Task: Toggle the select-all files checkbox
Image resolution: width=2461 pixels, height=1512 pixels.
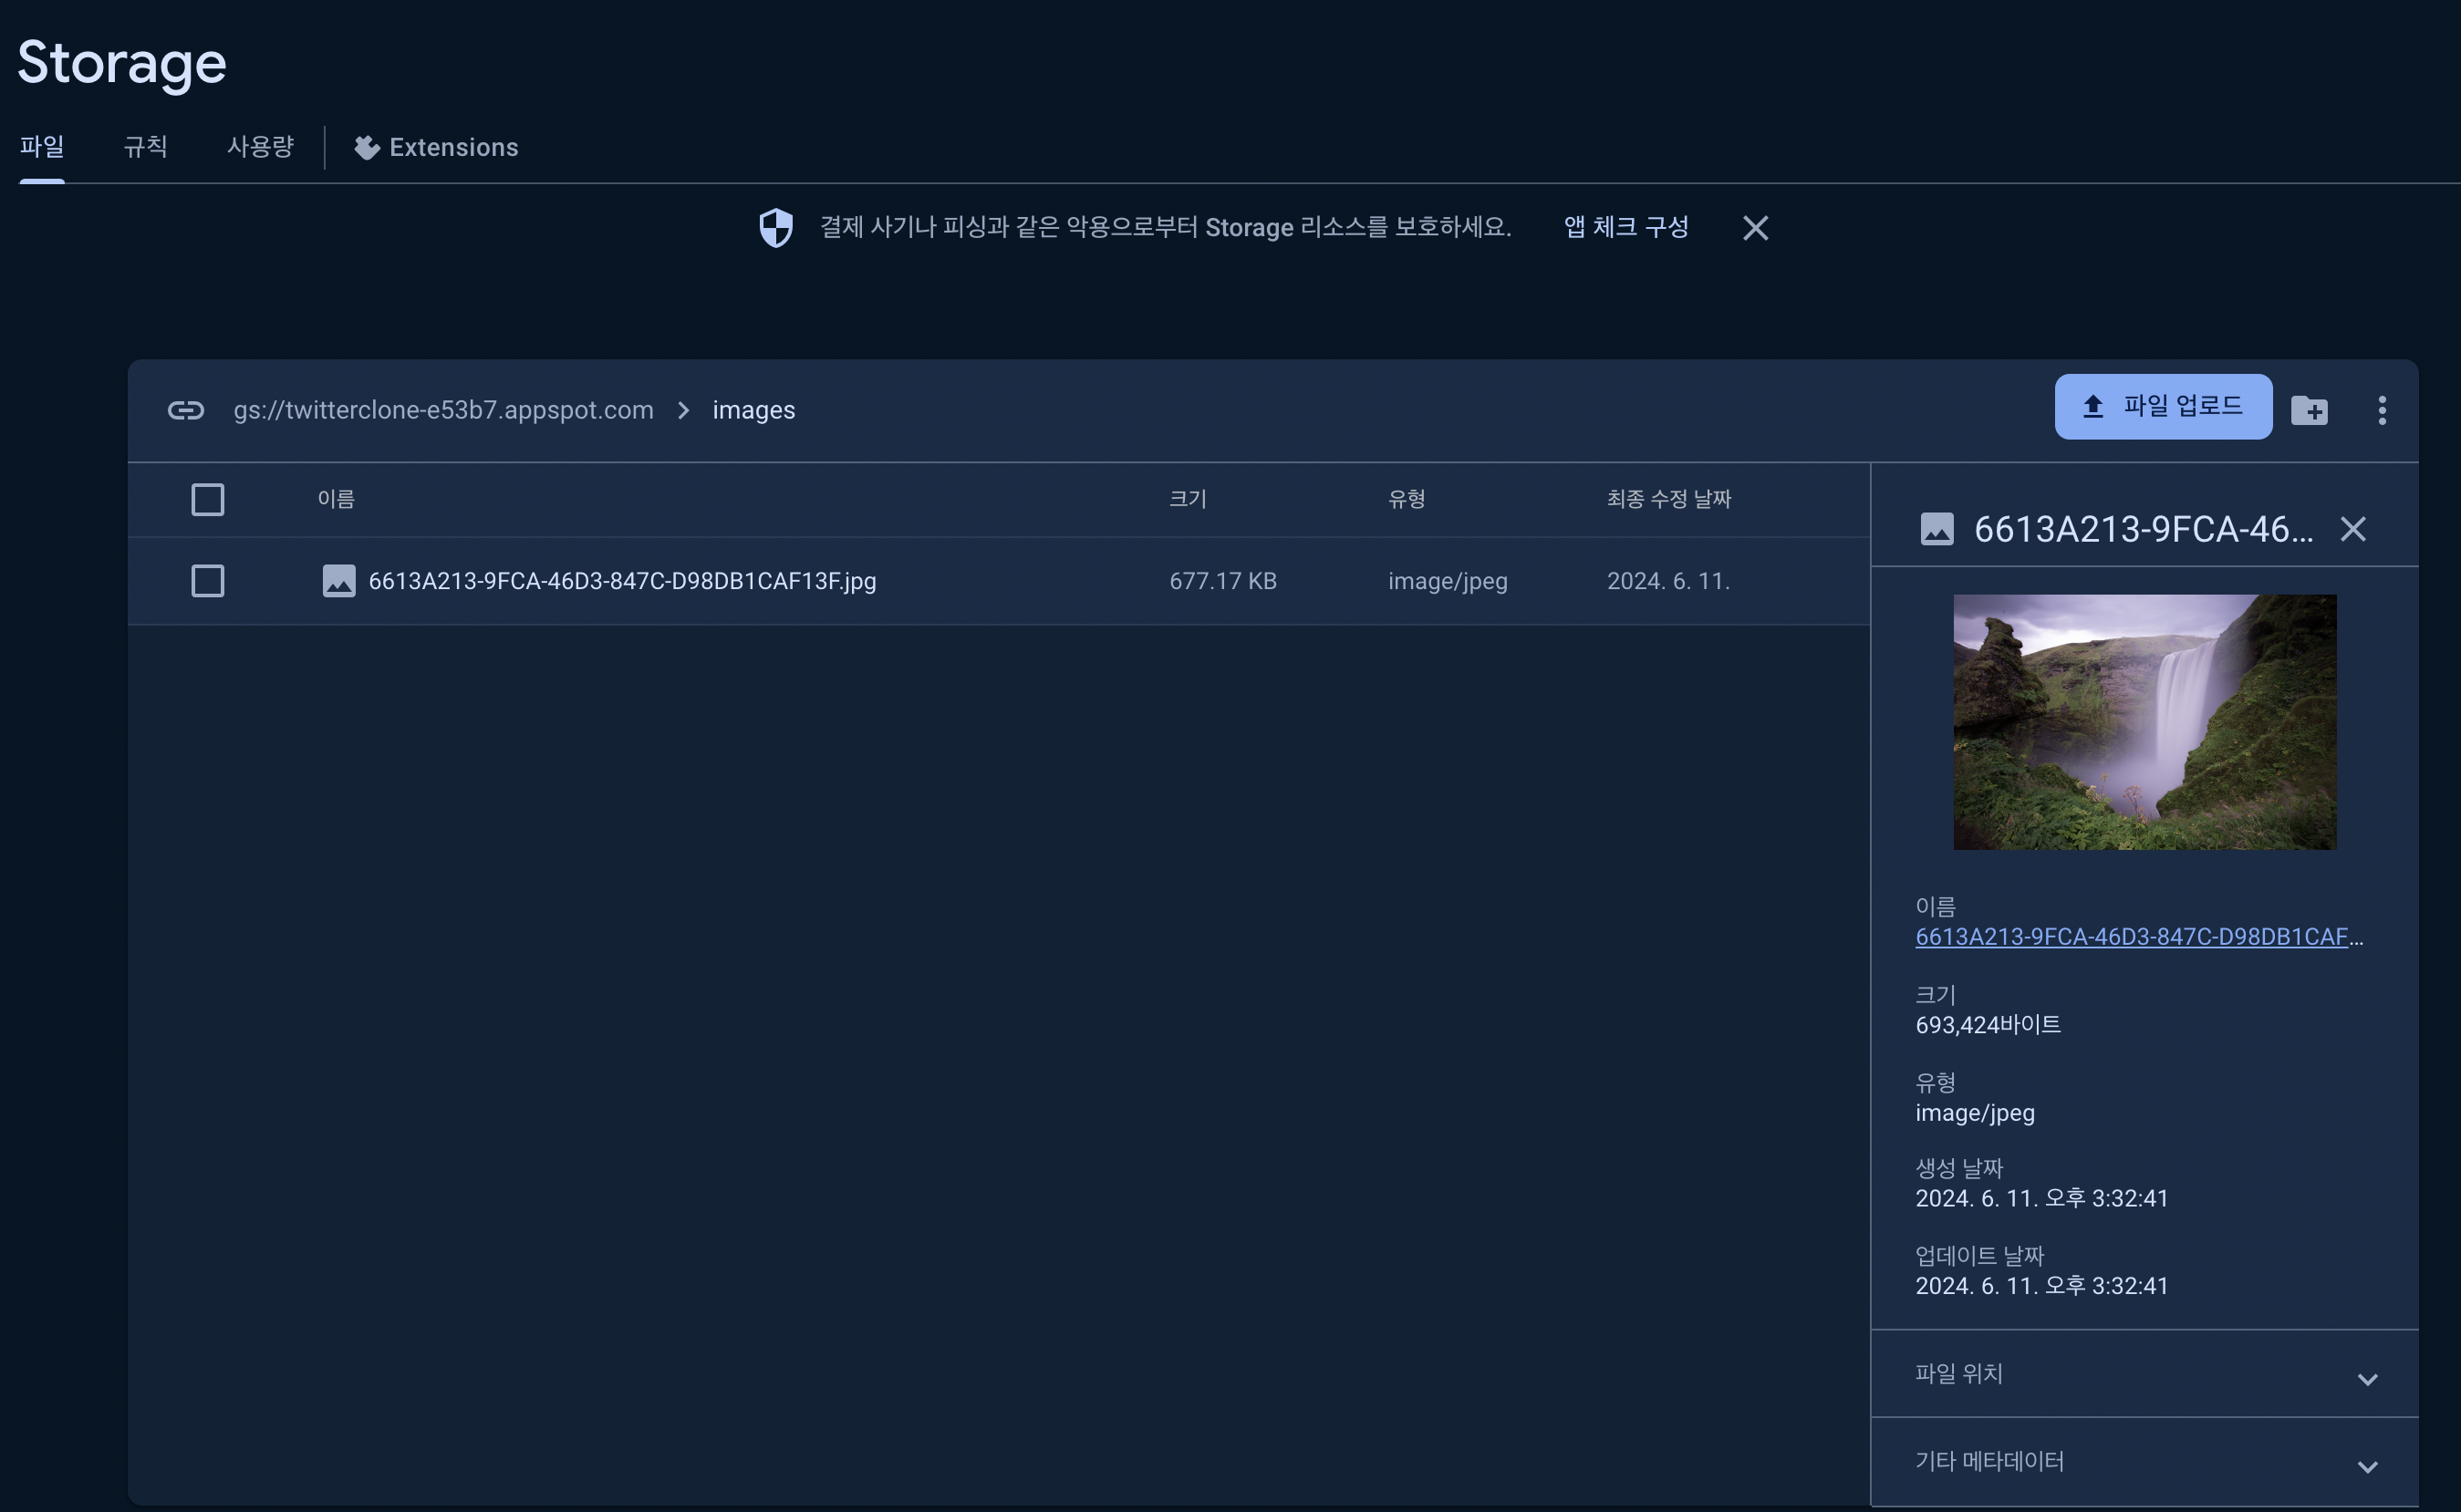Action: (208, 499)
